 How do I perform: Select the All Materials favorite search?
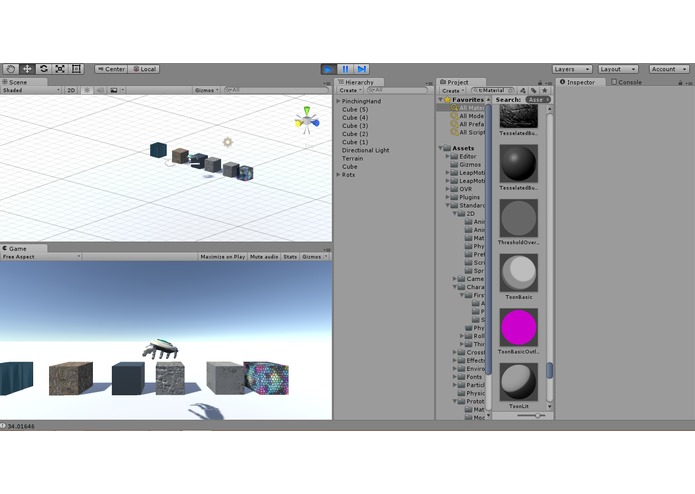(x=467, y=108)
